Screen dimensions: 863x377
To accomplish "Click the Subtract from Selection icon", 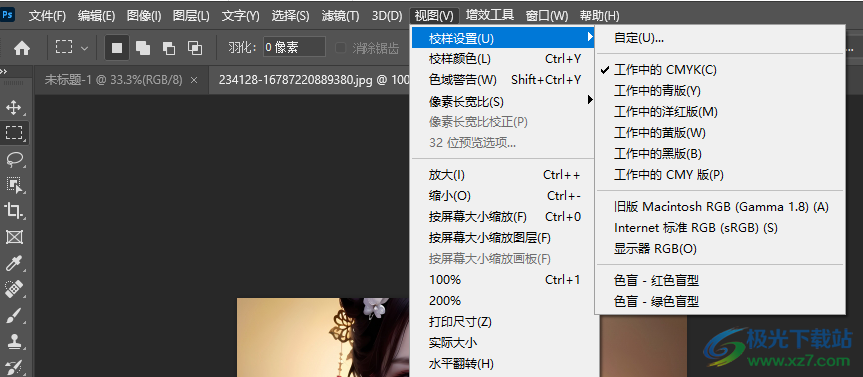I will 169,48.
